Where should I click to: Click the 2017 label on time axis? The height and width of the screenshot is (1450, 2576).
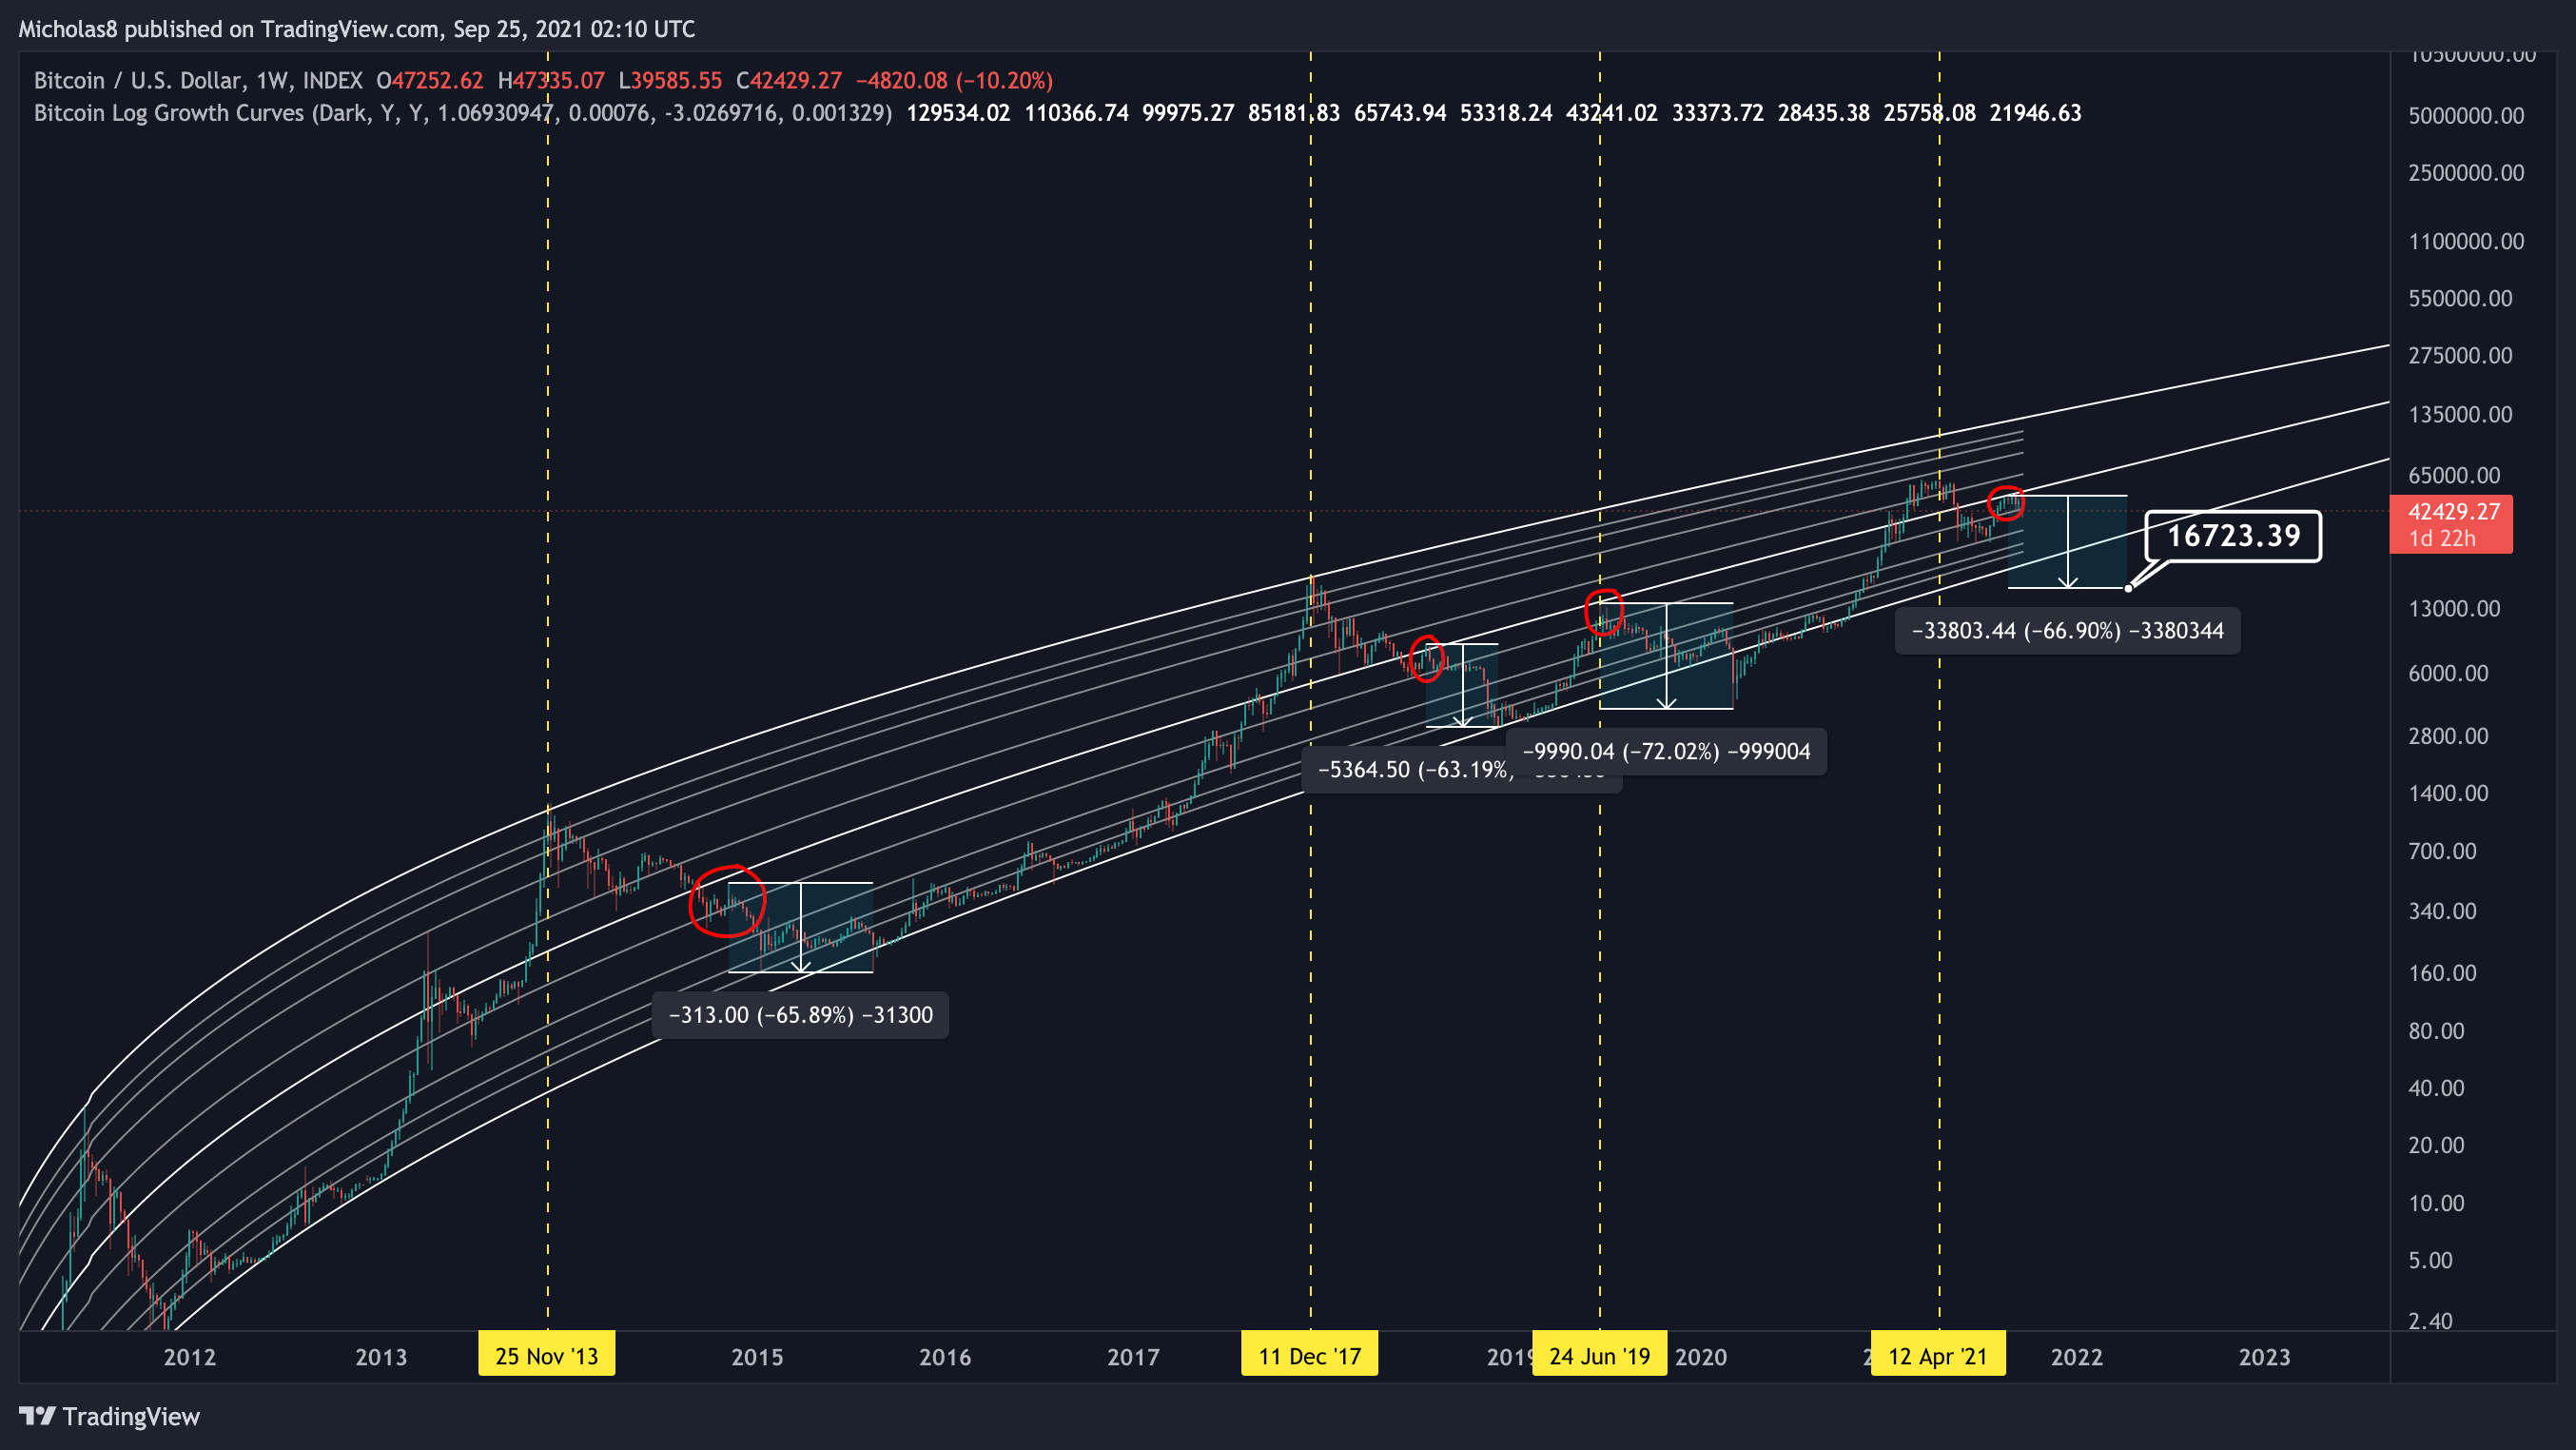coord(1133,1357)
